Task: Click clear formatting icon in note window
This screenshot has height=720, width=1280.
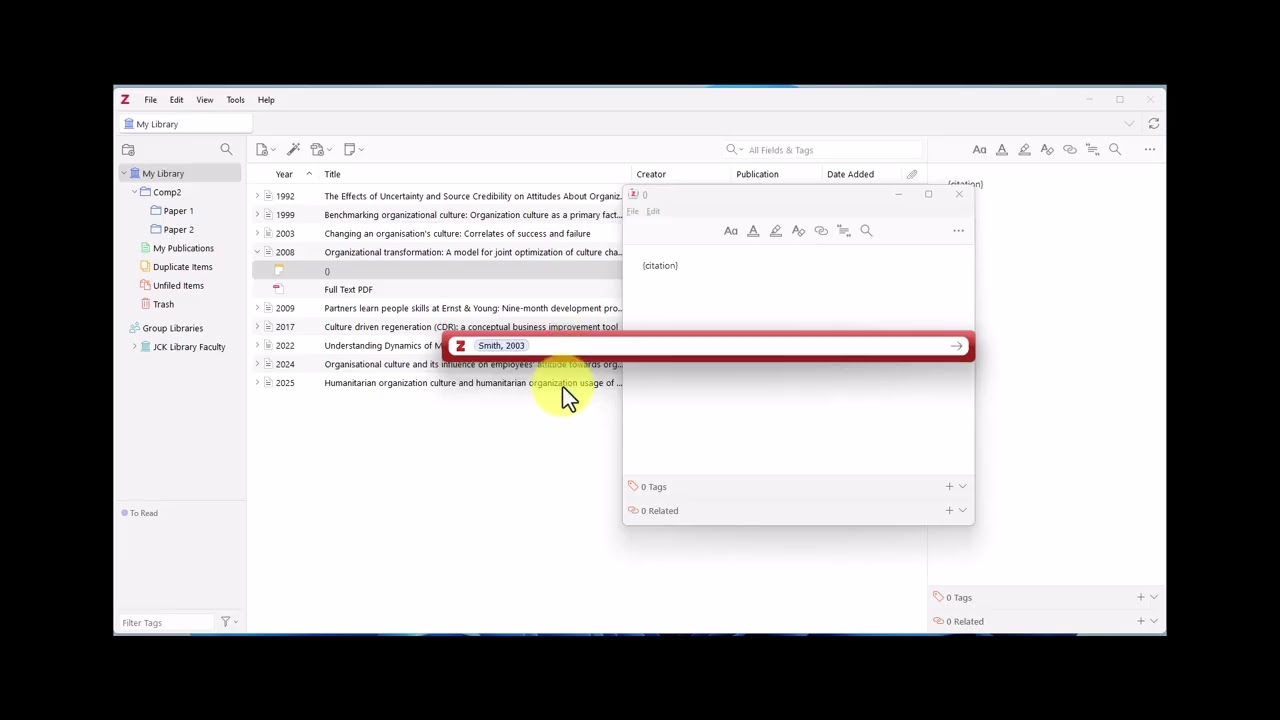Action: pos(798,231)
